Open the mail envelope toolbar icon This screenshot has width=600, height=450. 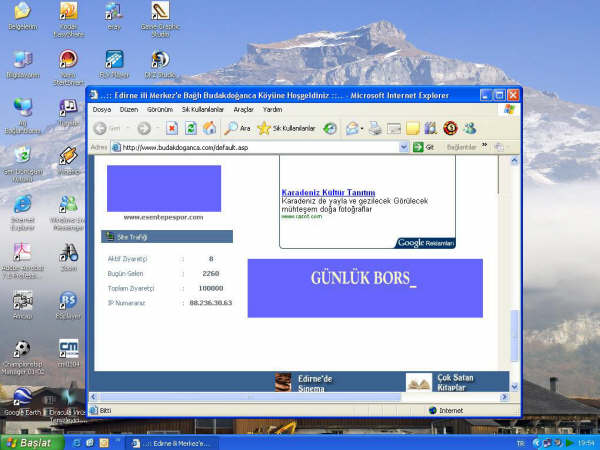coord(353,128)
